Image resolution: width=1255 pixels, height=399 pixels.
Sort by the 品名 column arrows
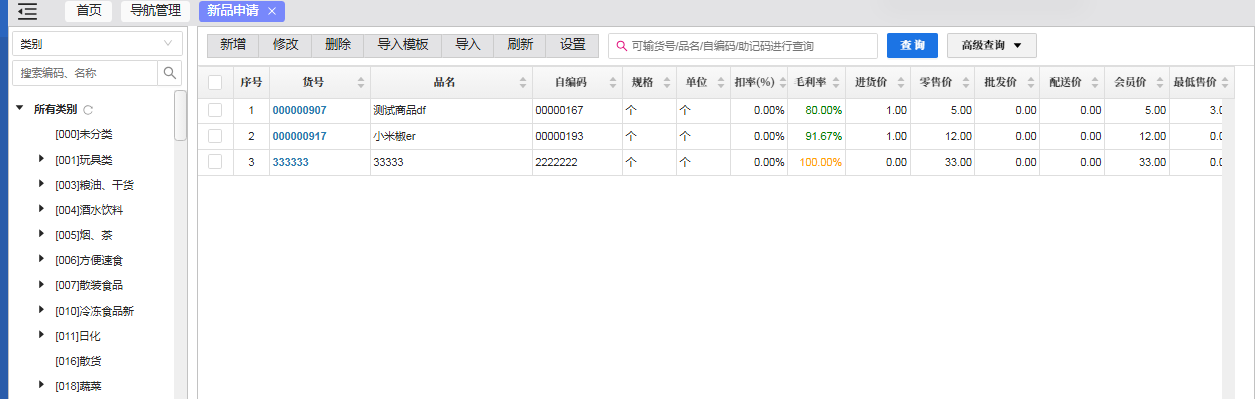(523, 83)
